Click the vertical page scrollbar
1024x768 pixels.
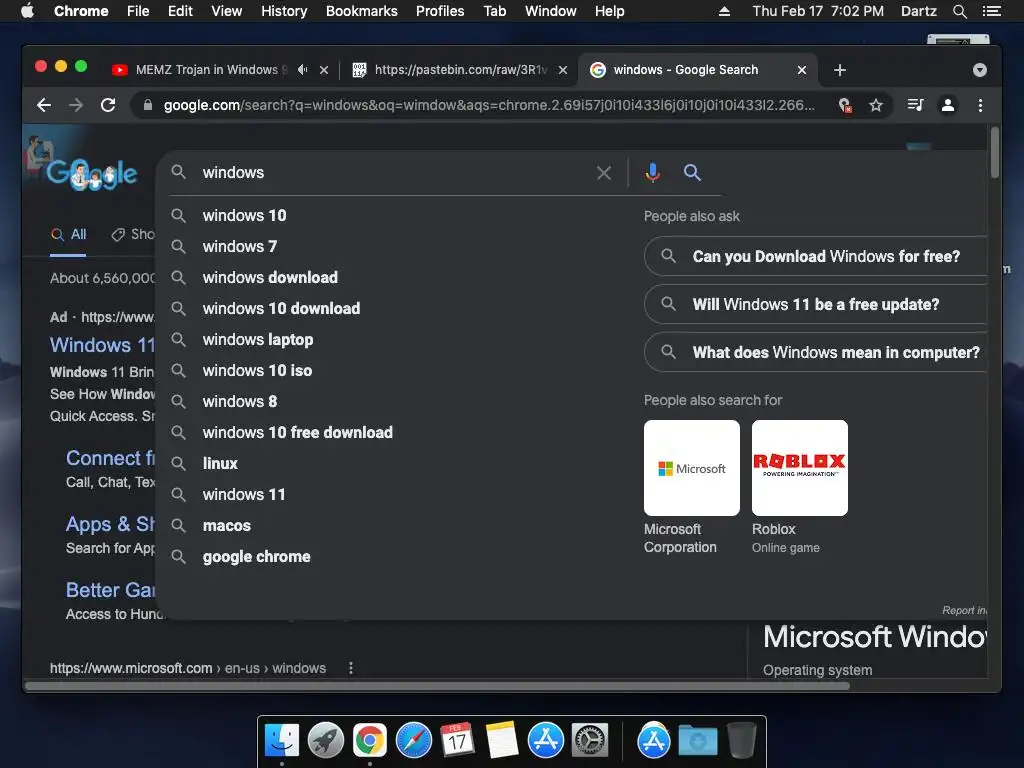(994, 152)
